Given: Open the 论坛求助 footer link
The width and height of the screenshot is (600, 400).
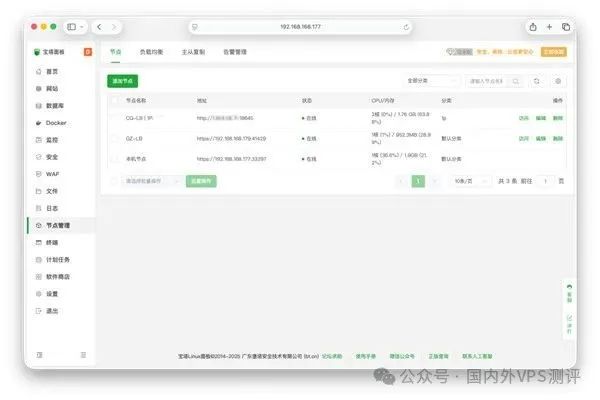Looking at the screenshot, I should point(332,356).
